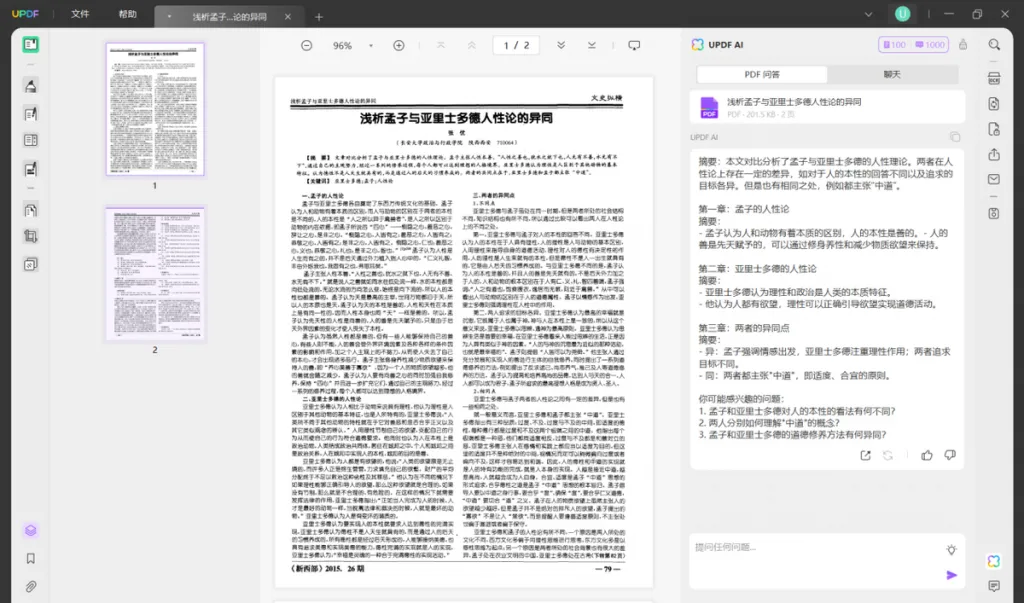Screen dimensions: 1024x603
Task: Like the AI answer with thumbs up
Action: pyautogui.click(x=927, y=455)
